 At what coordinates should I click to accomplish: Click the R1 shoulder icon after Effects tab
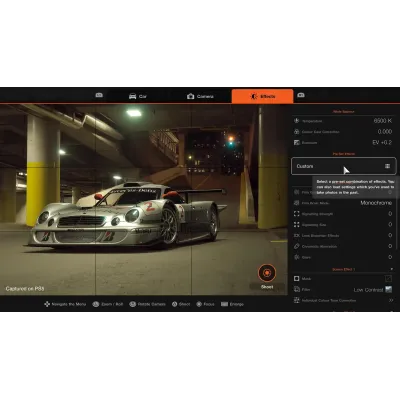(x=301, y=95)
